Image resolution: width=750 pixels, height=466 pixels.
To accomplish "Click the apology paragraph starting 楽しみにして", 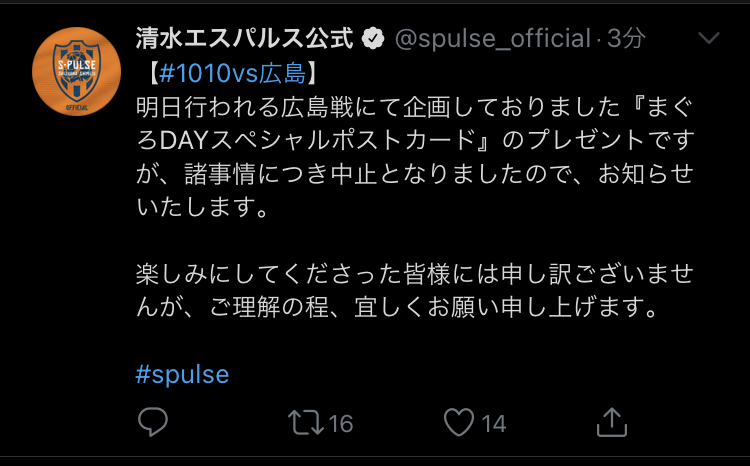I will point(400,274).
